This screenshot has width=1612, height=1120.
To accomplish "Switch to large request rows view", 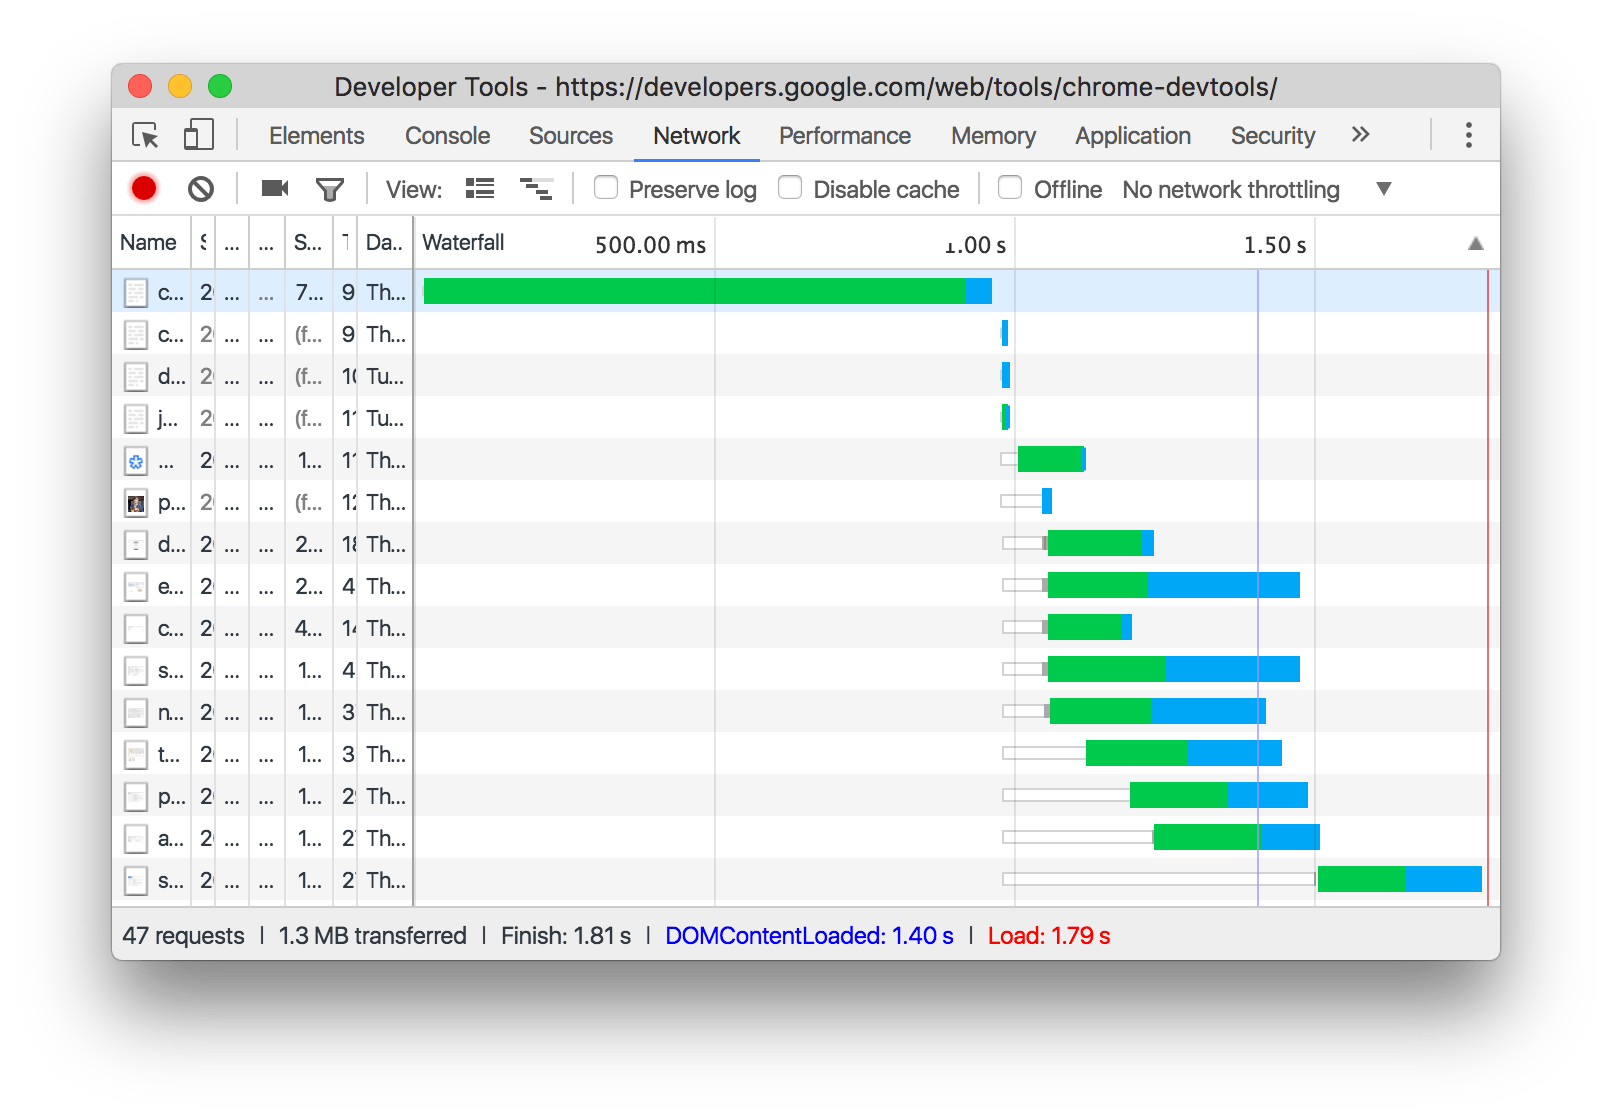I will (x=479, y=188).
